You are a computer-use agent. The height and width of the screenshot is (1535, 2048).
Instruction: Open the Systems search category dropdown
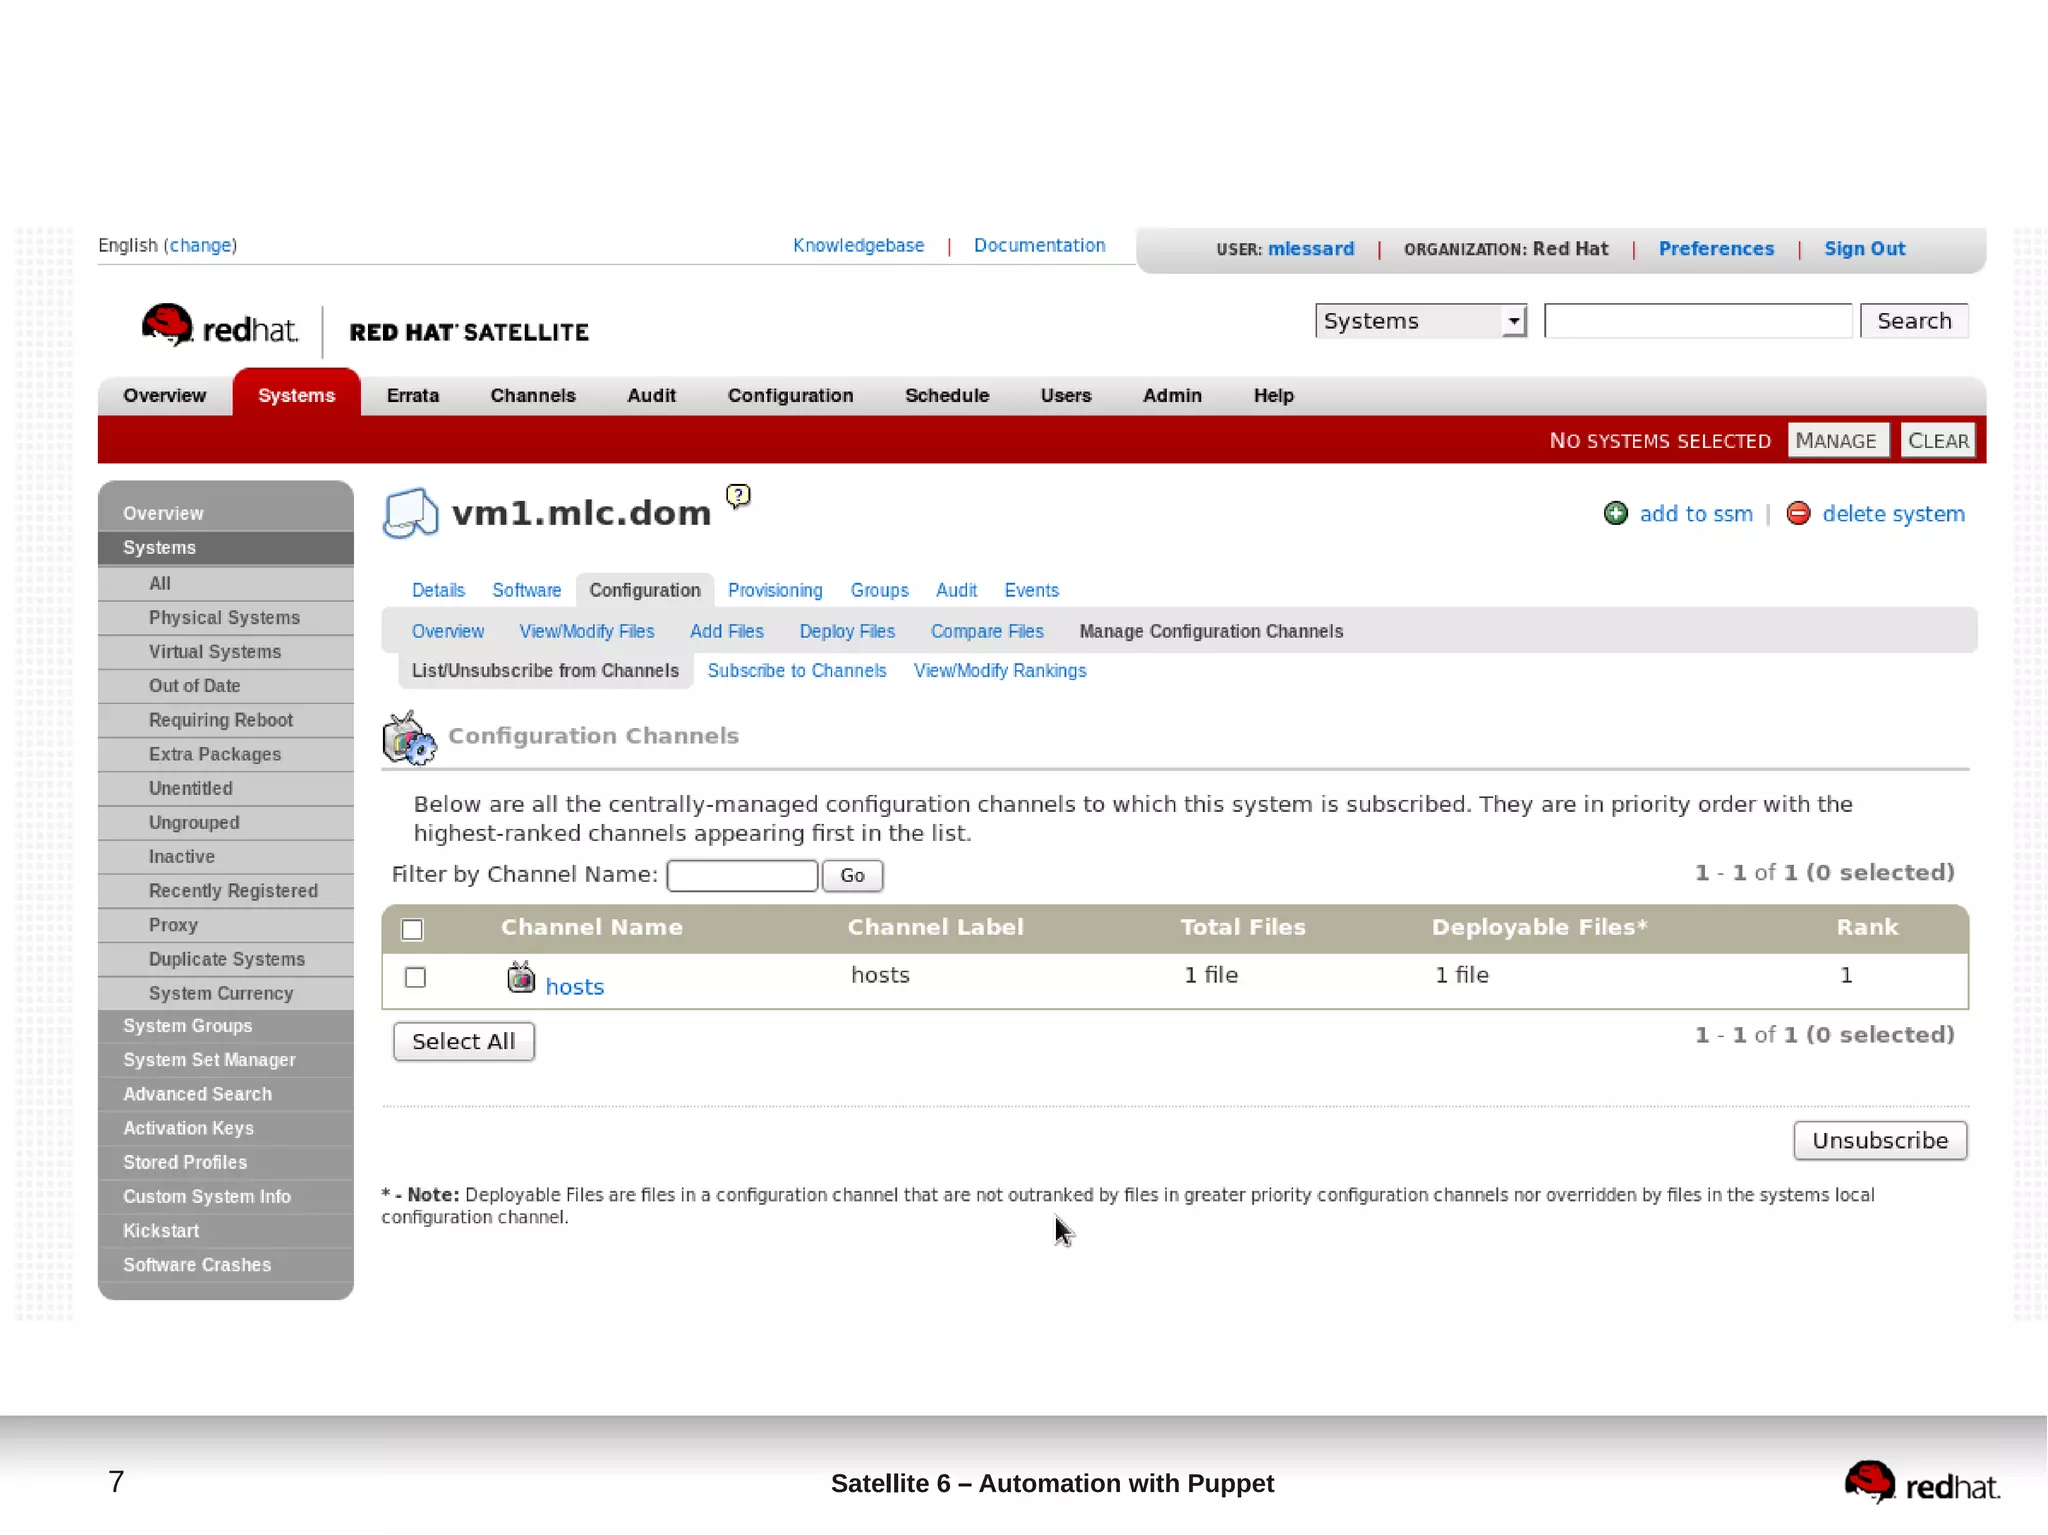[x=1420, y=321]
